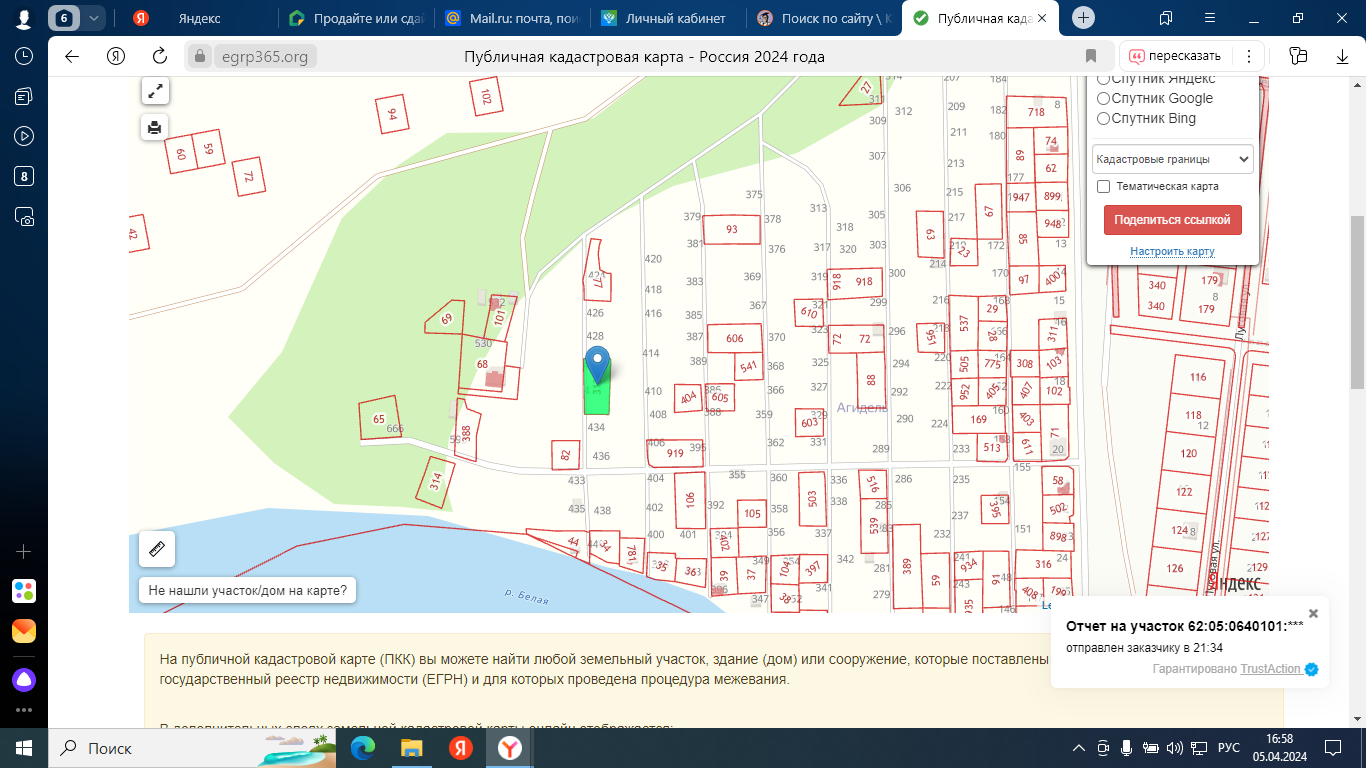Click the blue location marker pin

(x=597, y=365)
